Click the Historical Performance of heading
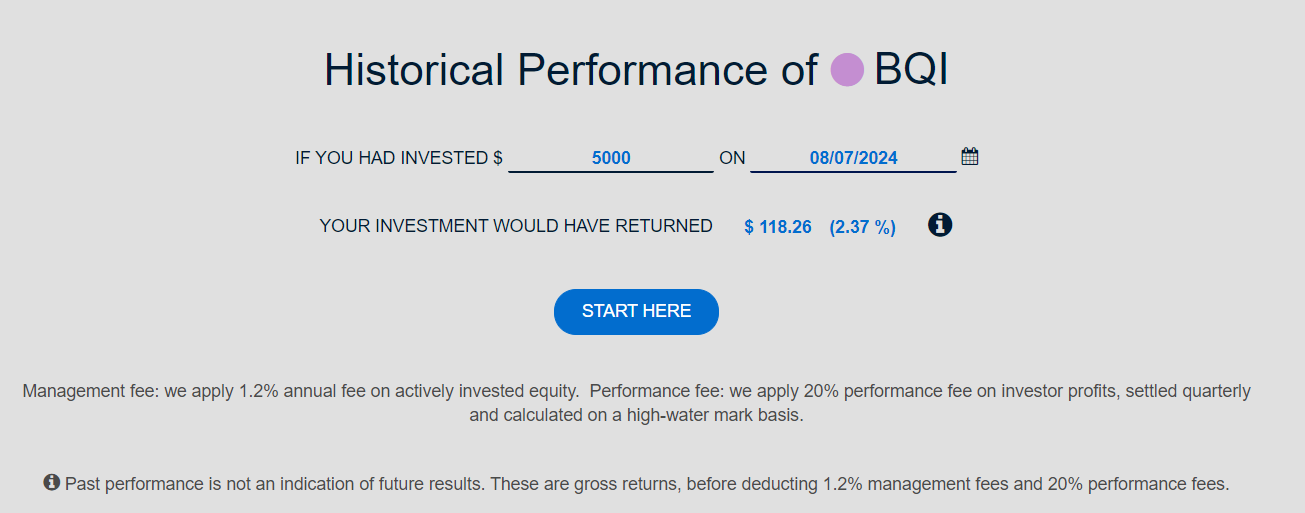The image size is (1305, 513). (x=570, y=71)
